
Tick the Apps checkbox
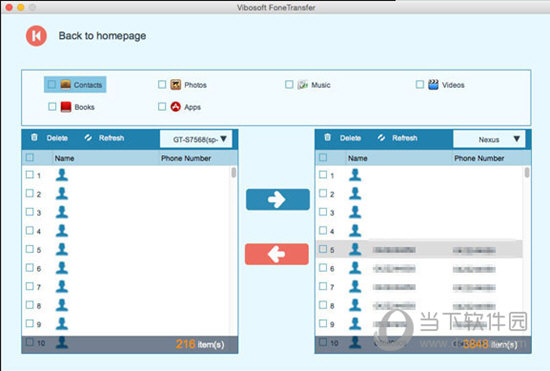click(162, 107)
